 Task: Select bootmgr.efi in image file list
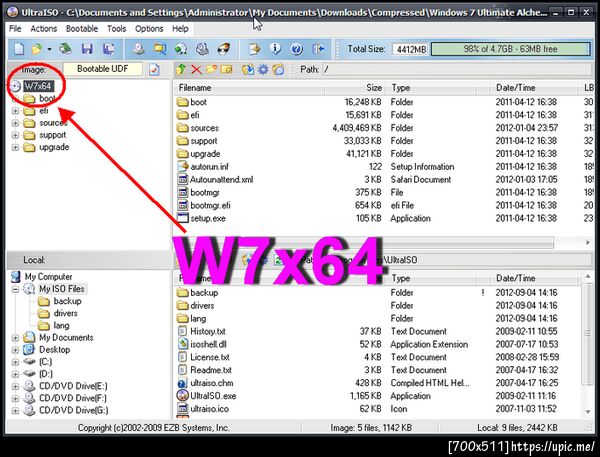click(210, 206)
